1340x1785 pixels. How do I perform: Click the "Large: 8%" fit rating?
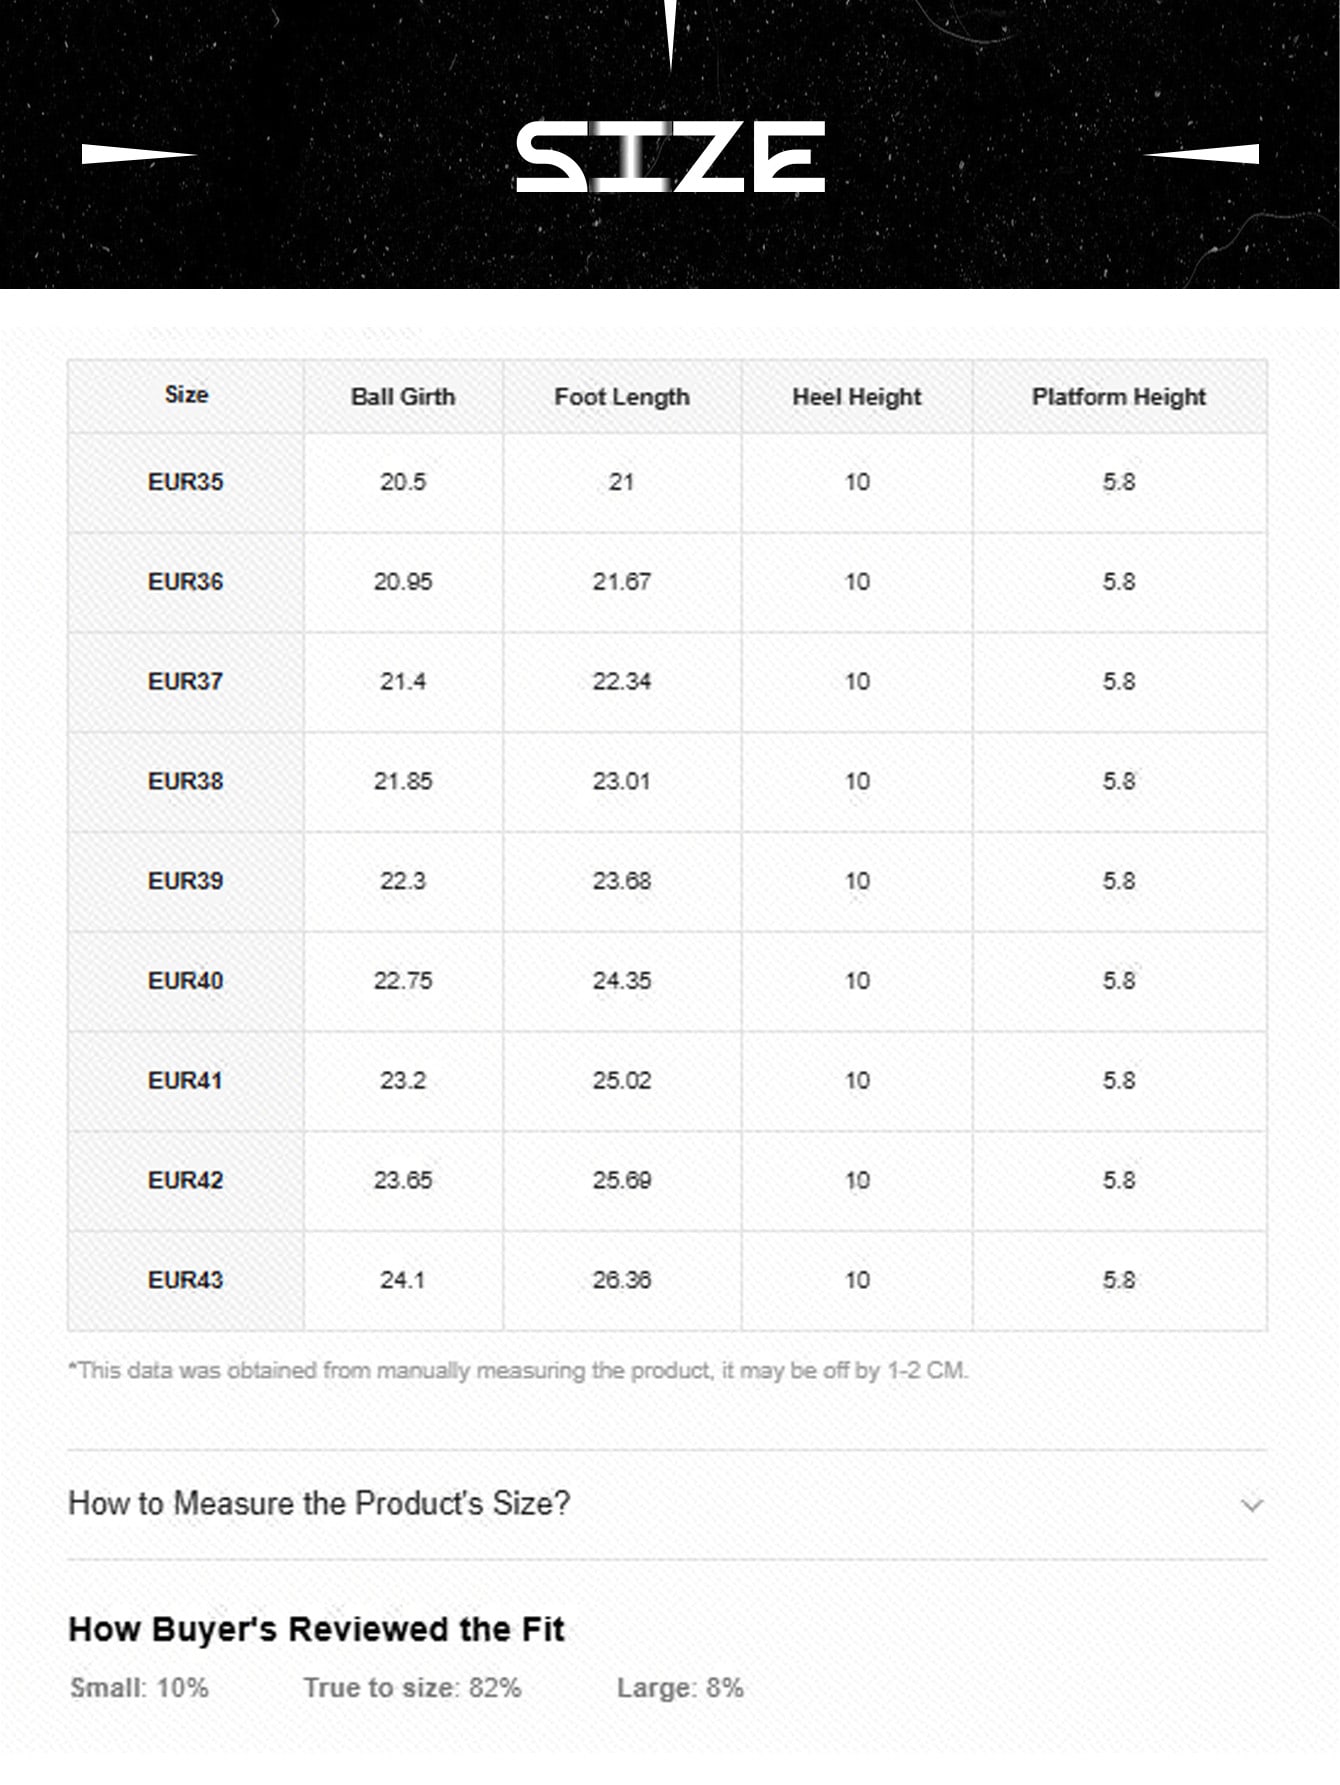click(x=680, y=1688)
